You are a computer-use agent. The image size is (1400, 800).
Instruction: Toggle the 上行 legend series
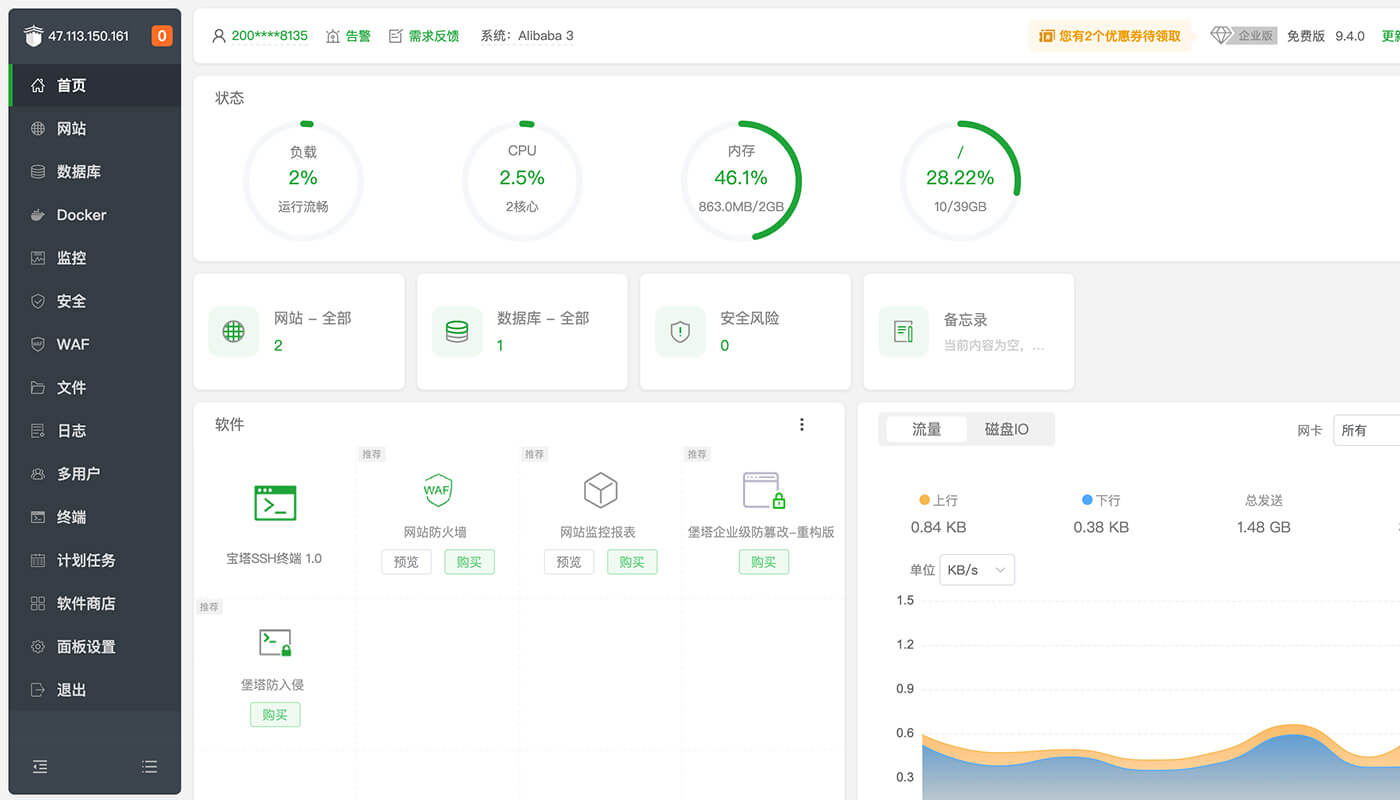938,500
